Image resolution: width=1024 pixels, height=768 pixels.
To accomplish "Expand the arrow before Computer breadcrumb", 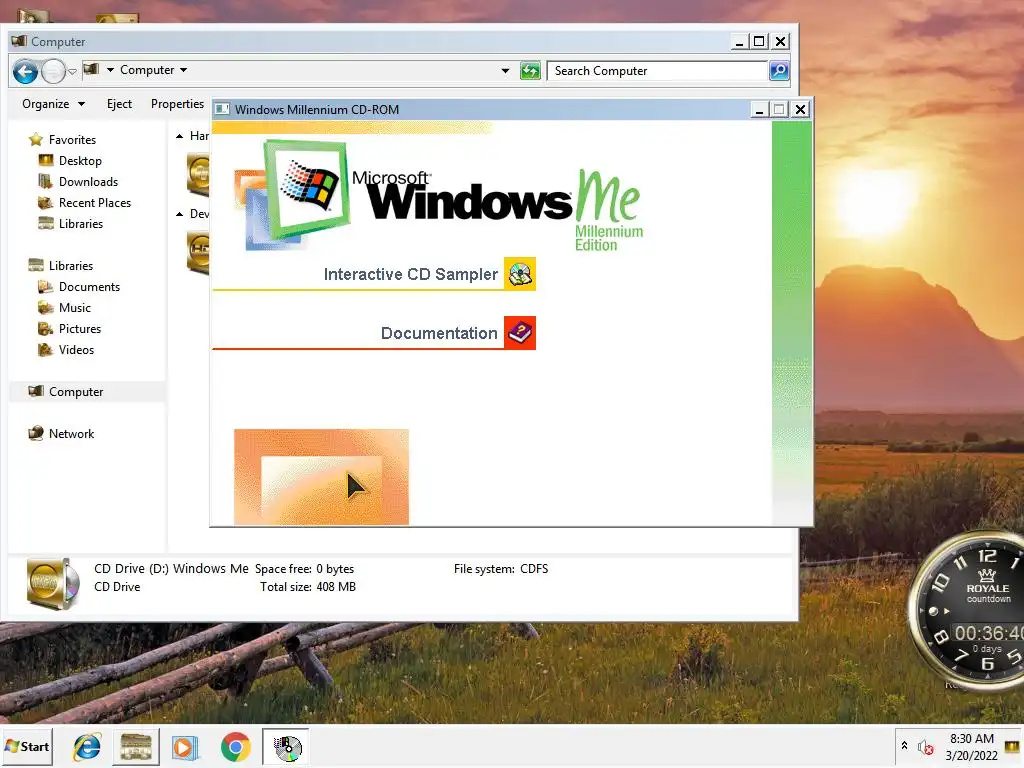I will tap(110, 70).
